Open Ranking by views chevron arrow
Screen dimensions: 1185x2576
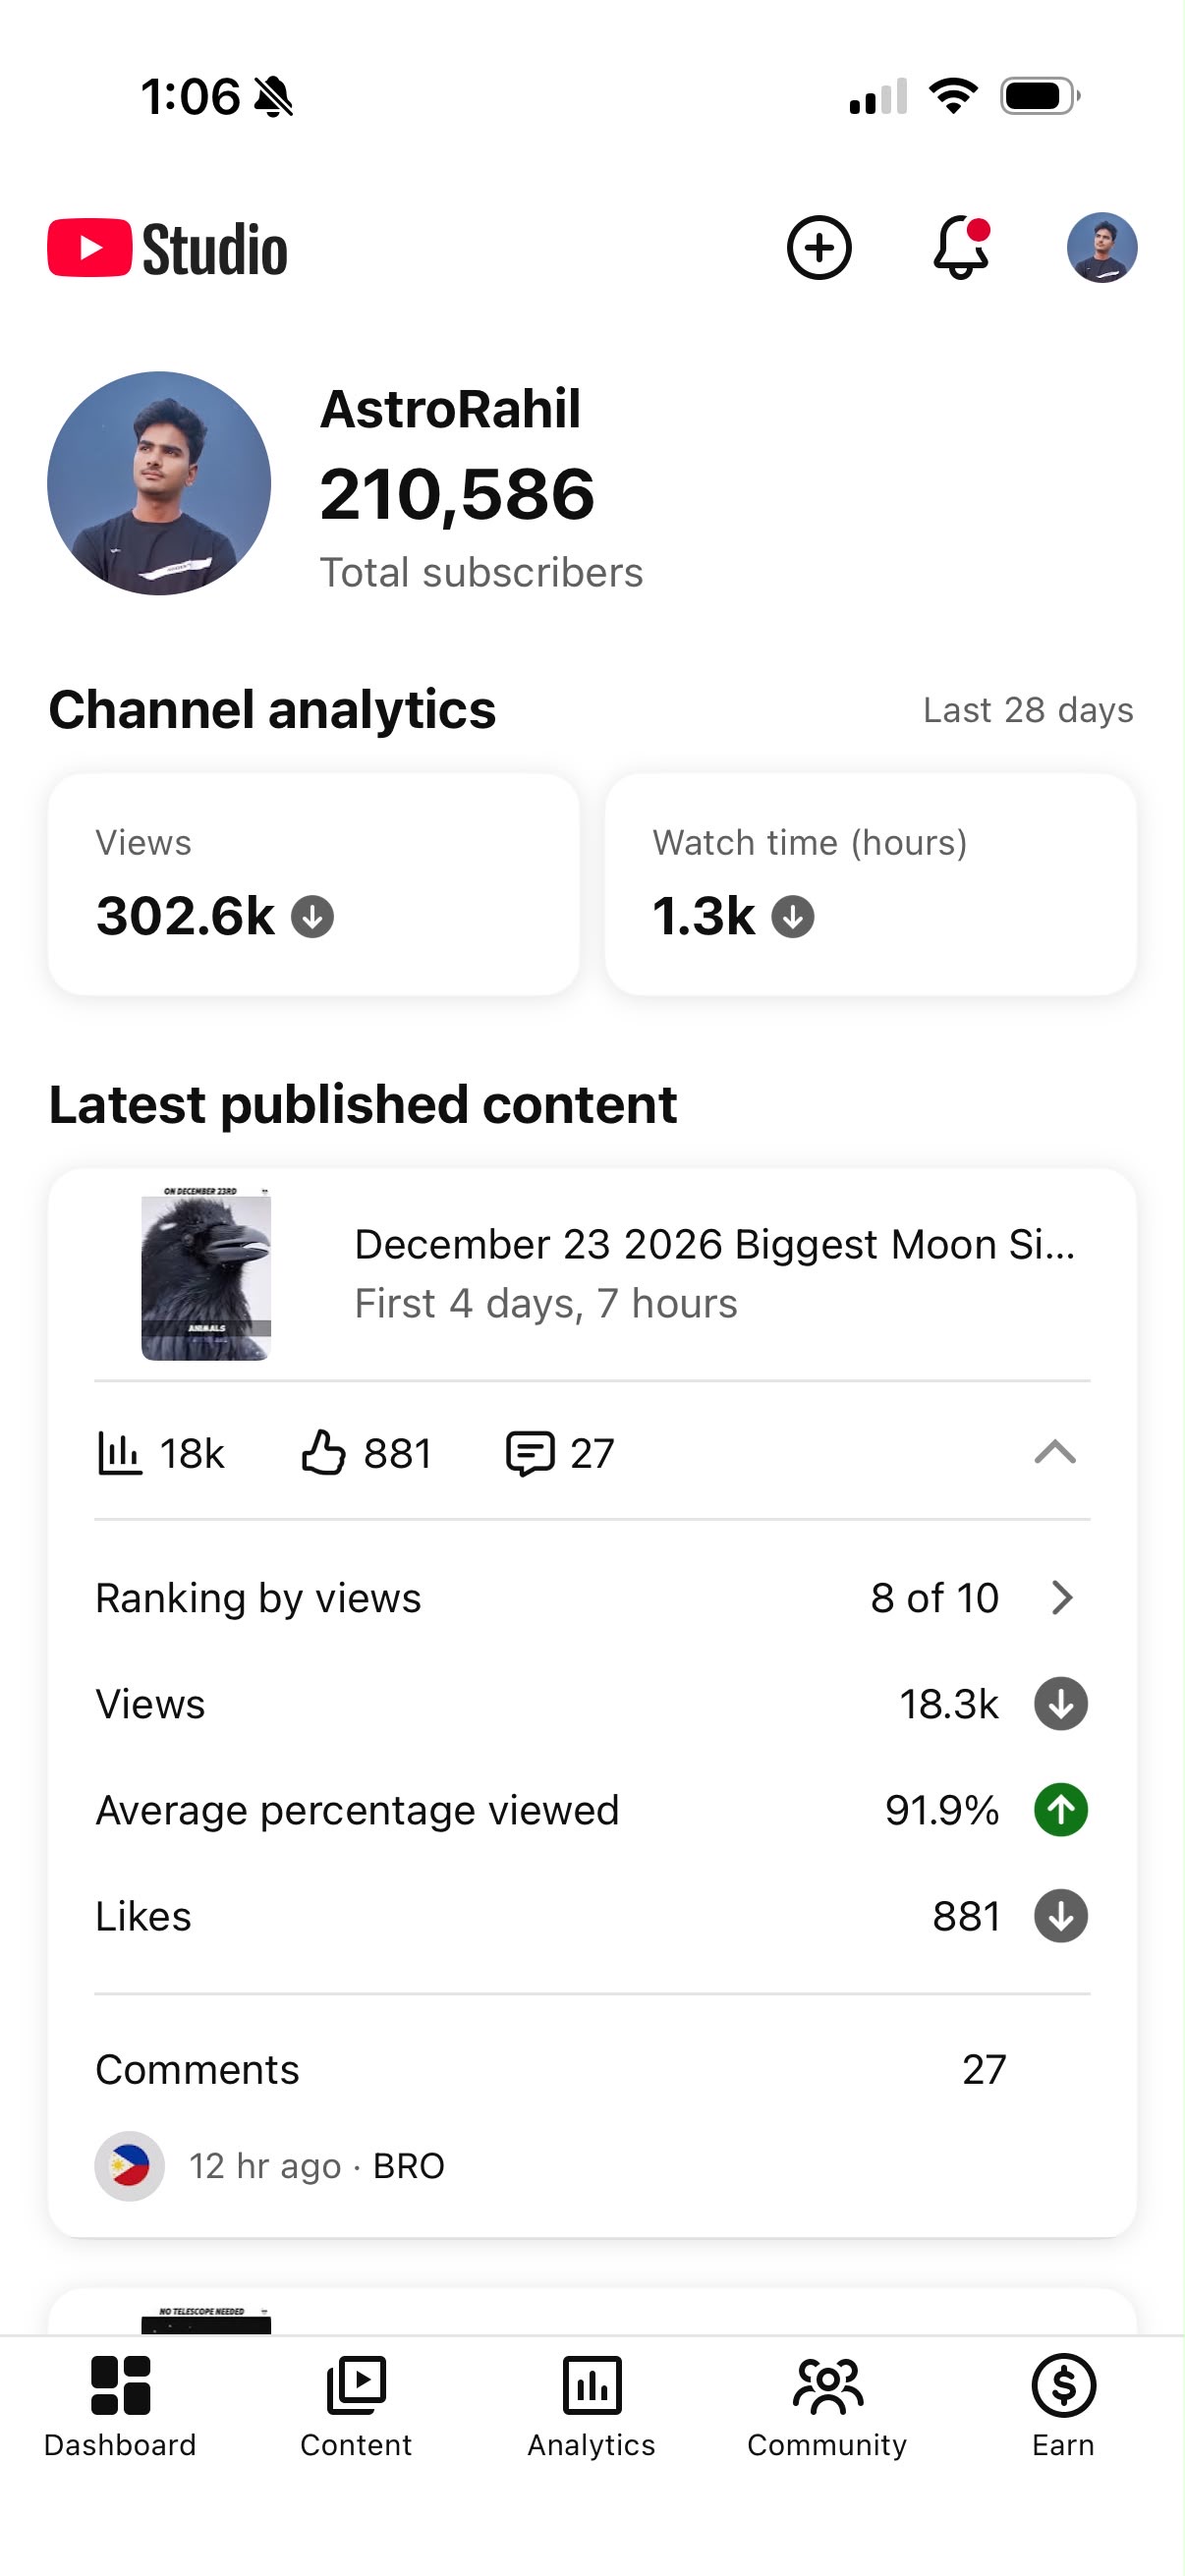coord(1062,1598)
